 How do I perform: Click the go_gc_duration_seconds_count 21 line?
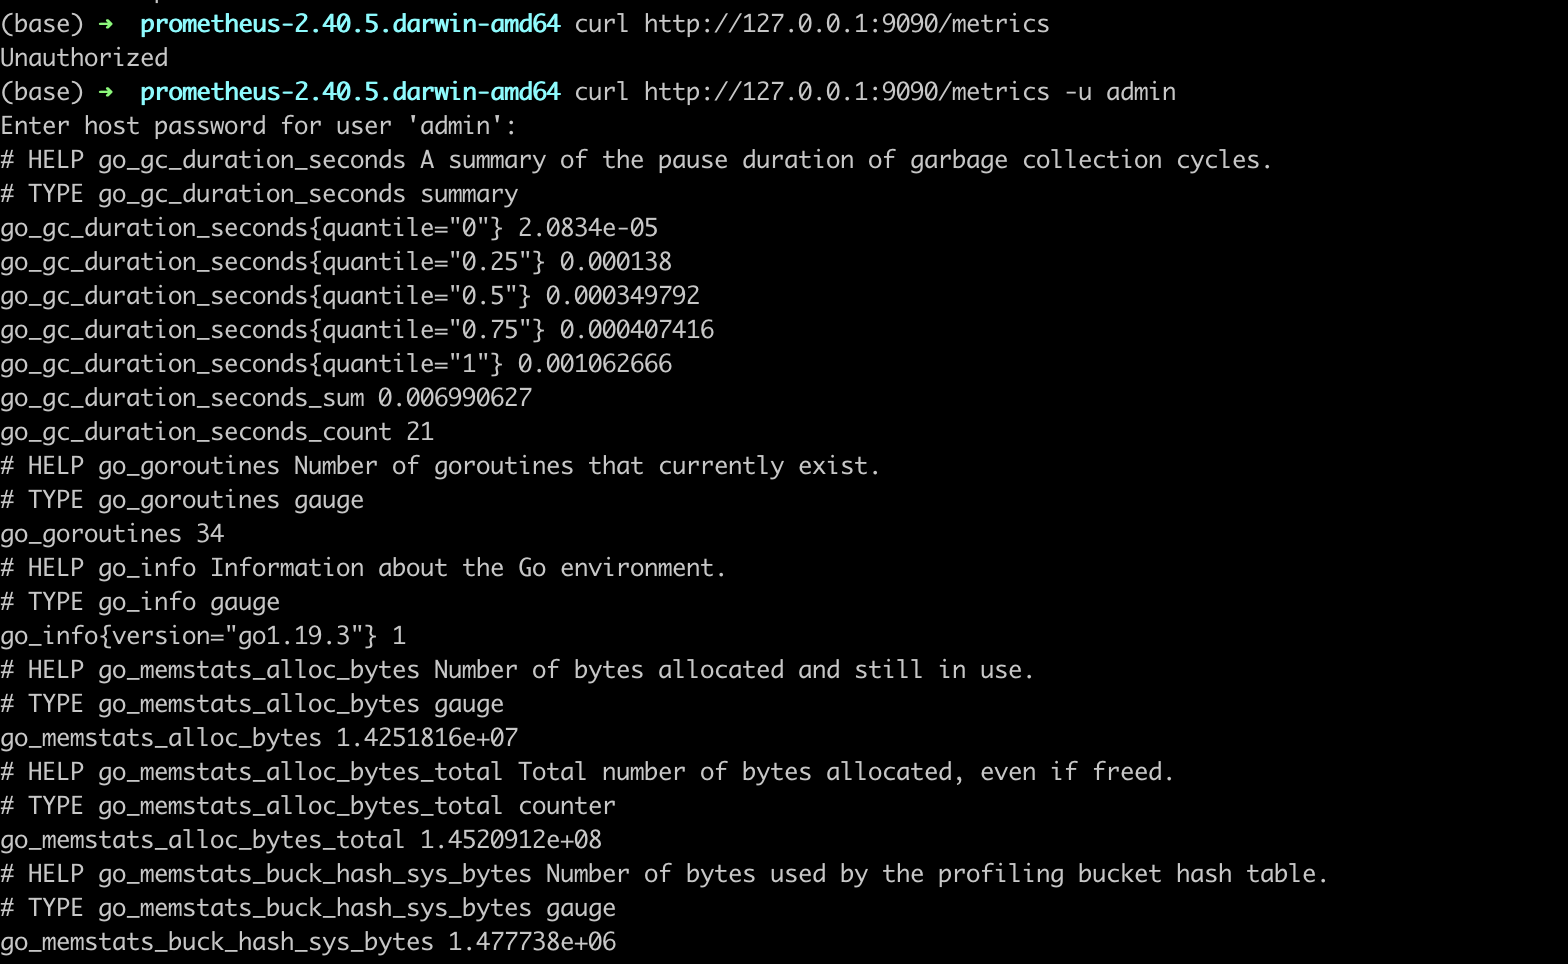pos(217,432)
